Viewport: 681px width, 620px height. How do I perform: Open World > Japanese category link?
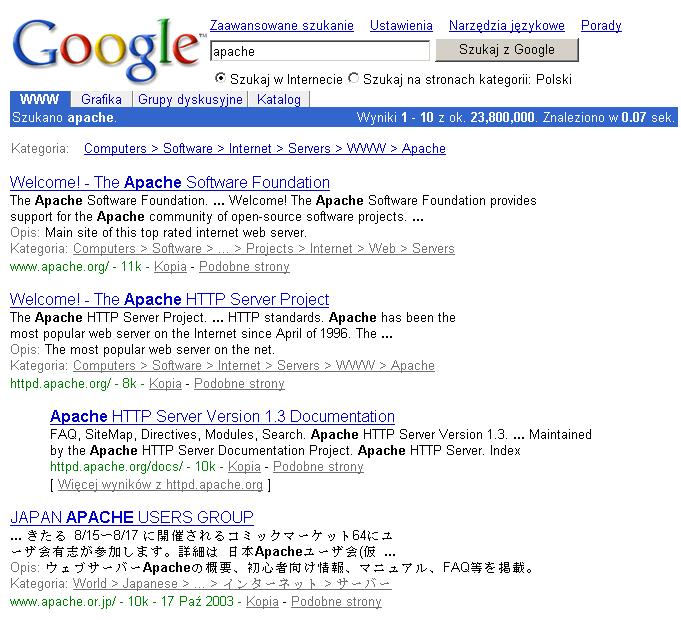coord(232,583)
